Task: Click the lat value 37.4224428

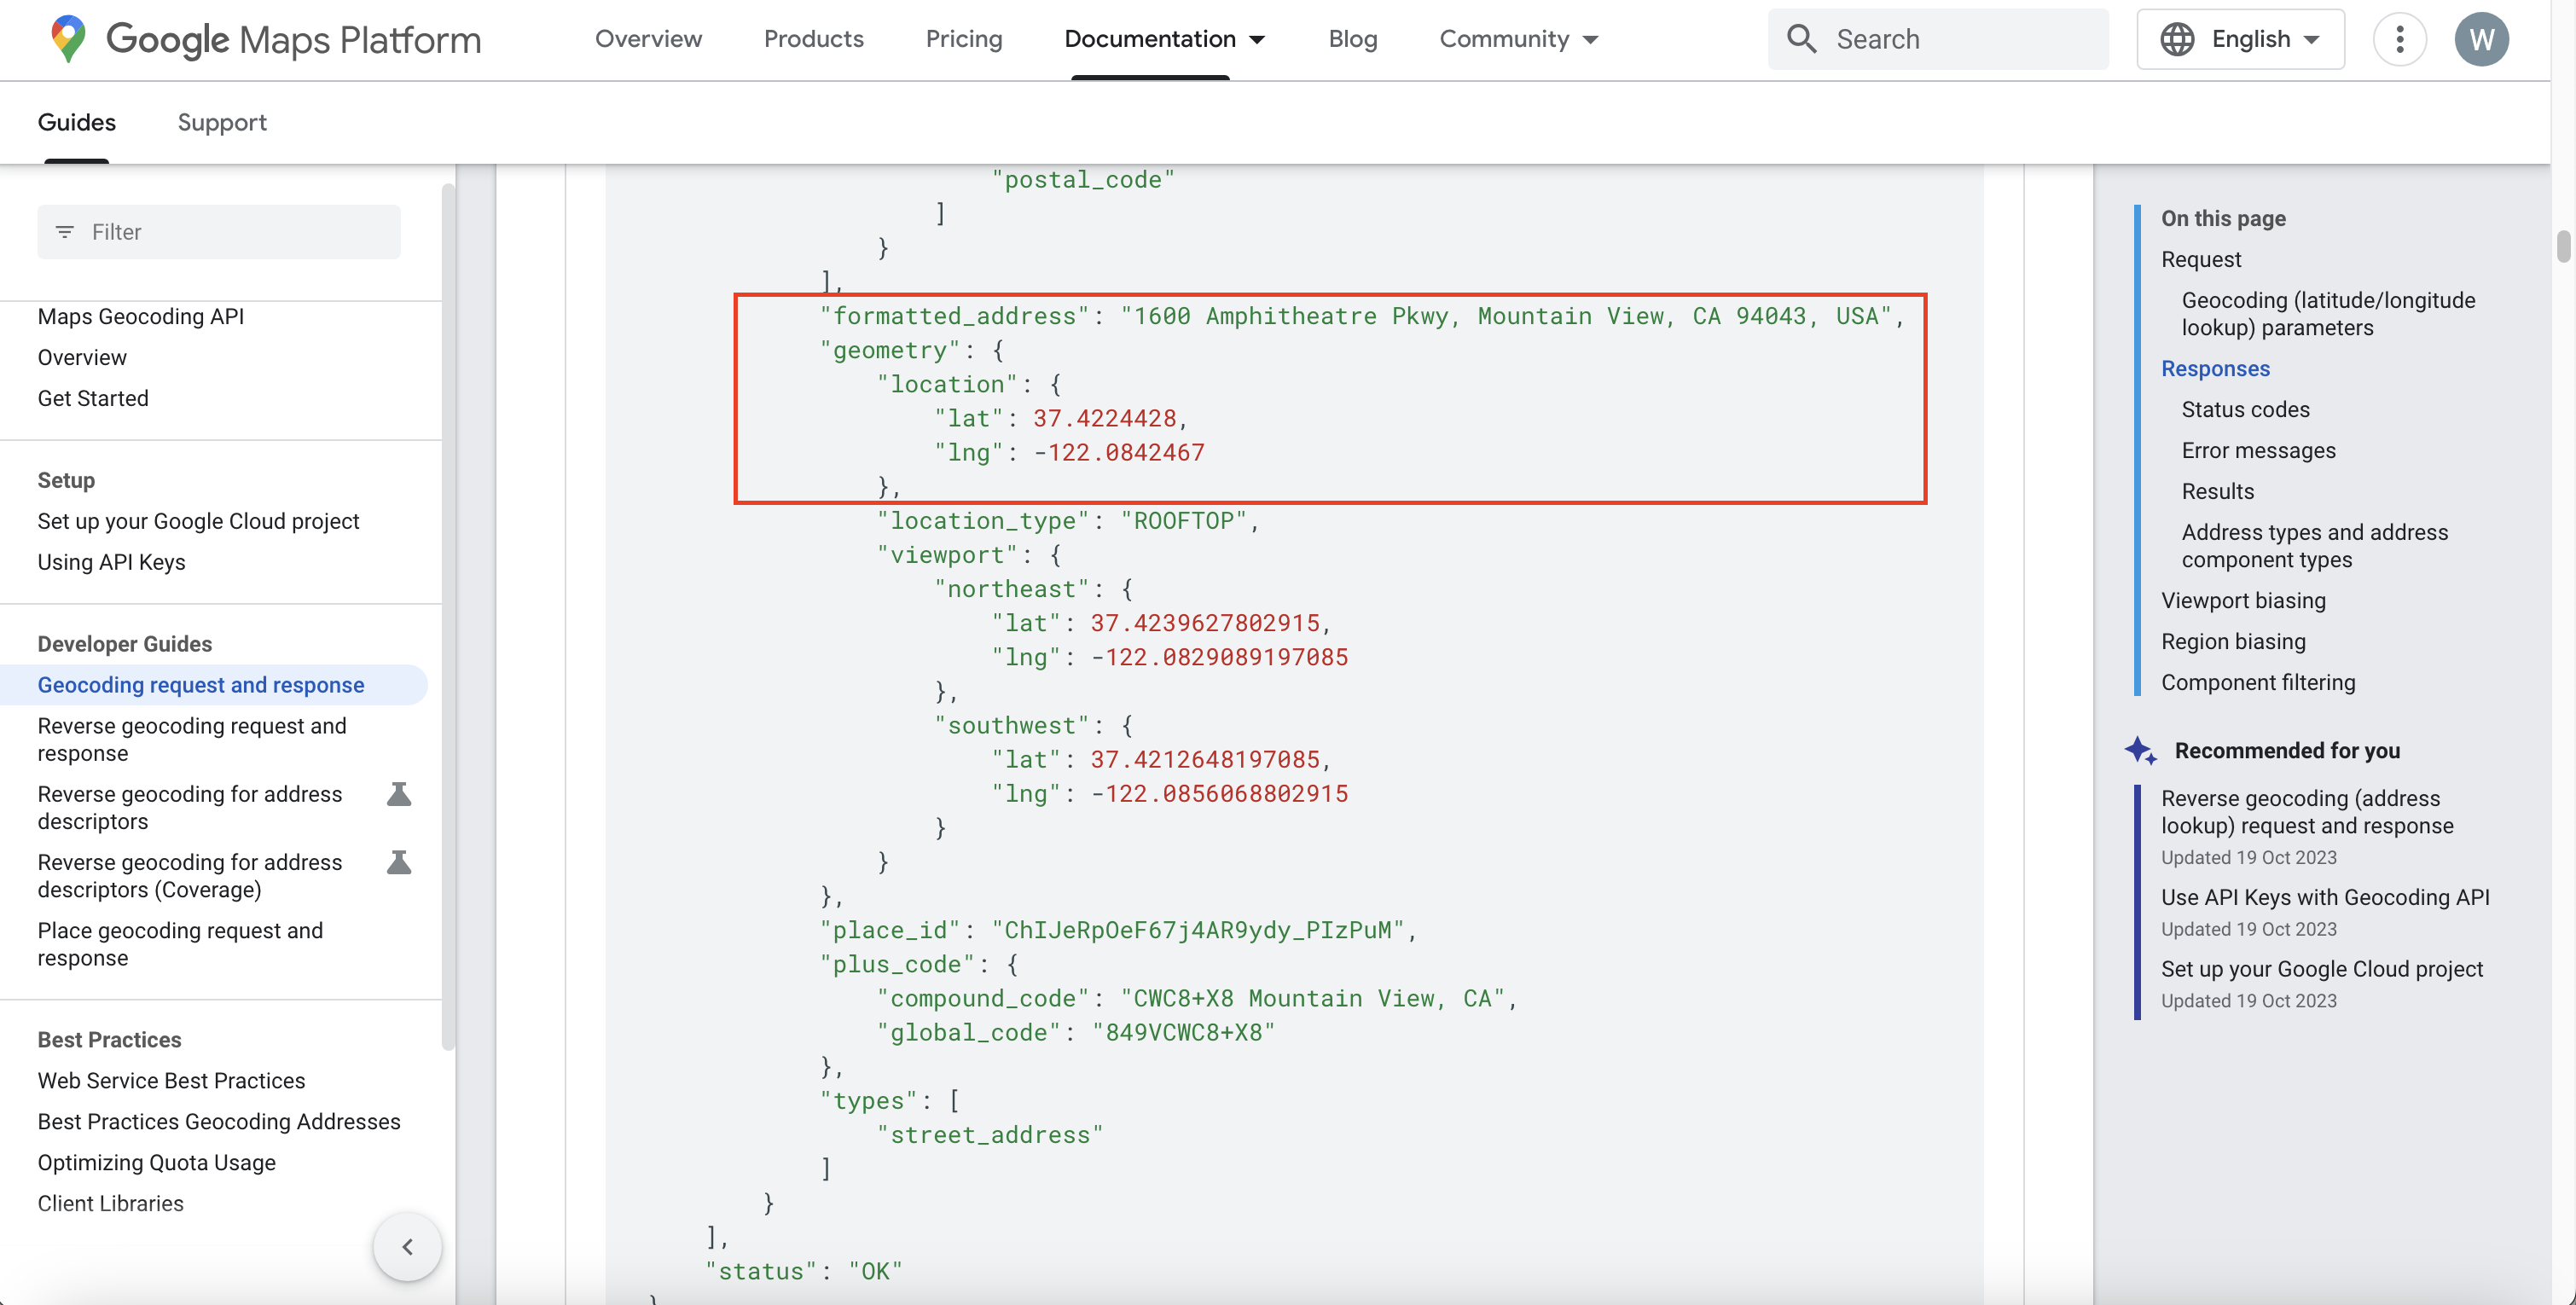Action: (x=1104, y=418)
